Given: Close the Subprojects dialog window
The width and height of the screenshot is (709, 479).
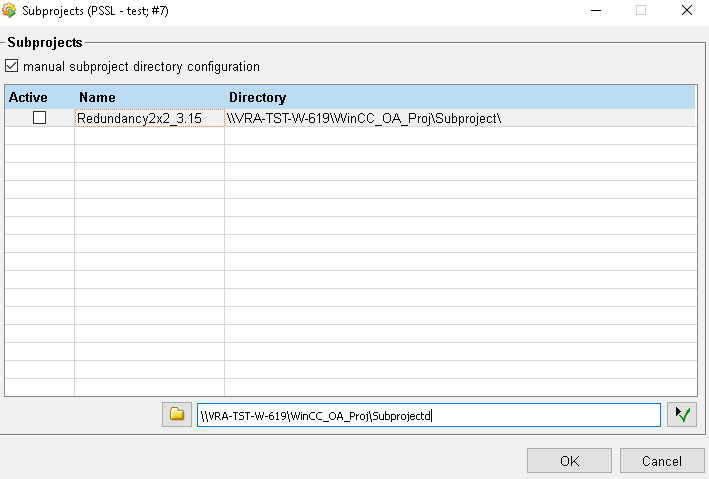Looking at the screenshot, I should click(x=685, y=11).
